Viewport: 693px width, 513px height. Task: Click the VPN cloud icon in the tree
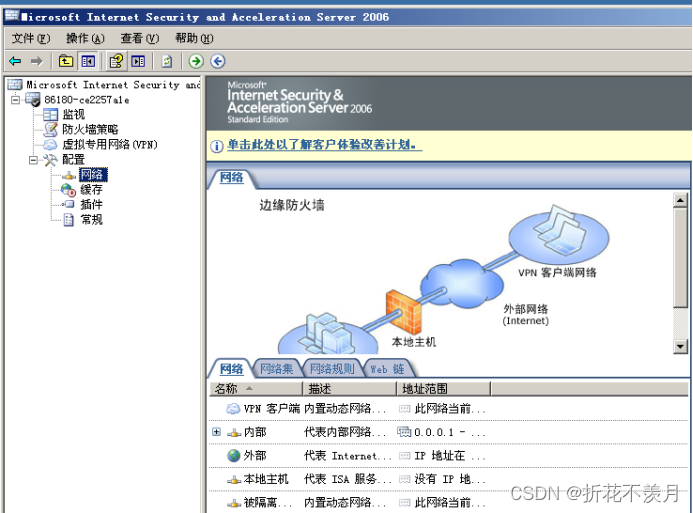tap(50, 144)
